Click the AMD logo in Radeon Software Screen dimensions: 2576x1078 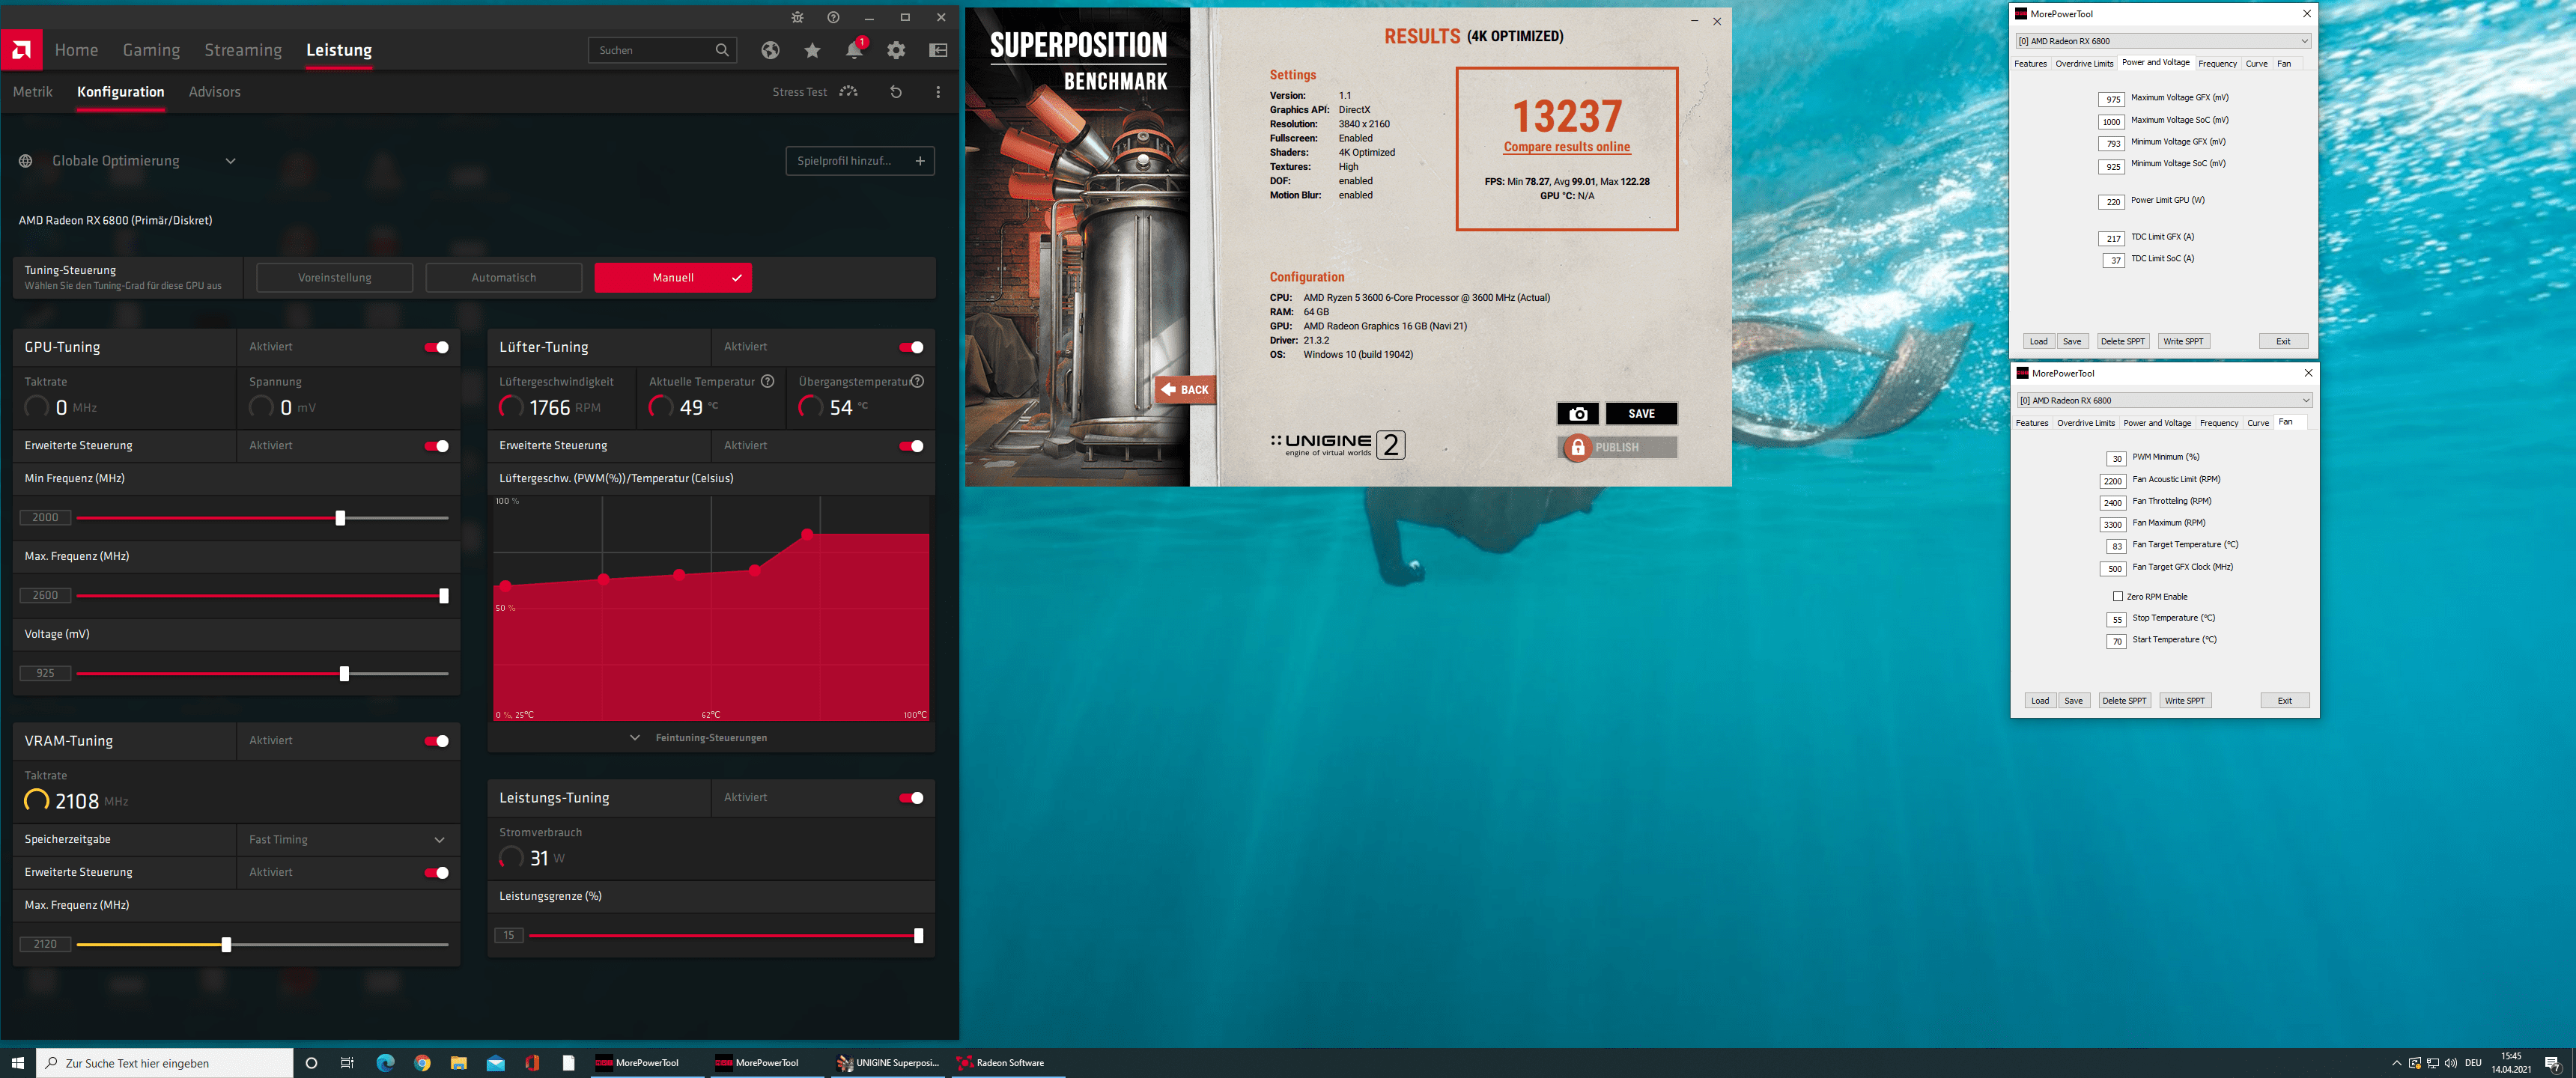21,49
